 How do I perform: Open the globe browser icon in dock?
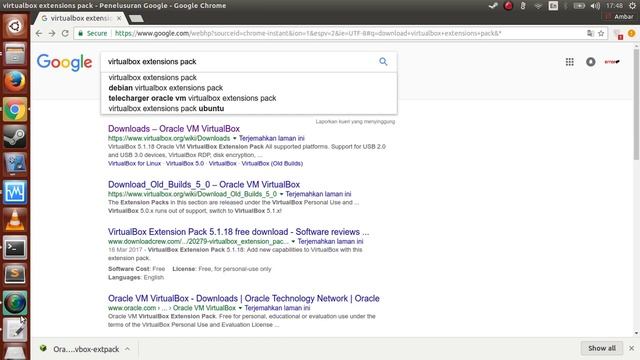pos(15,302)
